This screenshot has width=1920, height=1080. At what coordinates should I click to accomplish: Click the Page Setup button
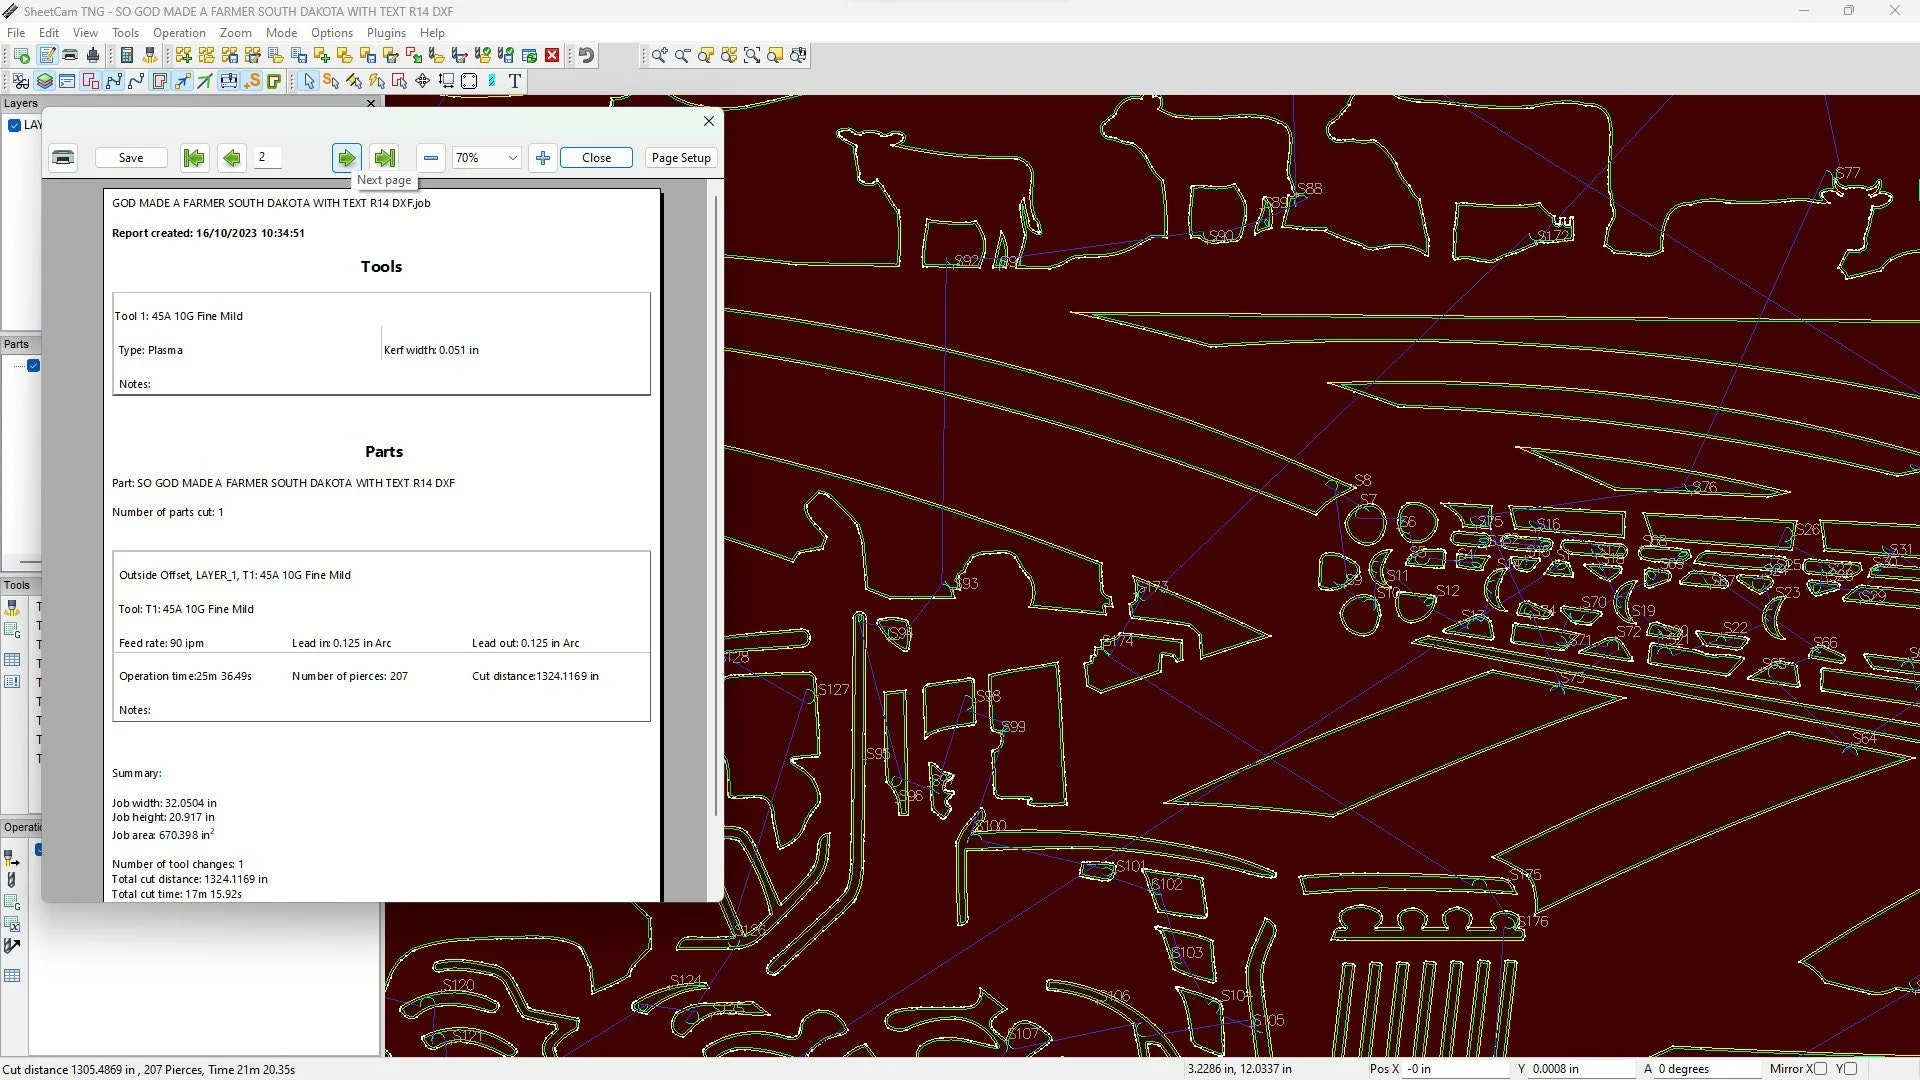tap(681, 158)
